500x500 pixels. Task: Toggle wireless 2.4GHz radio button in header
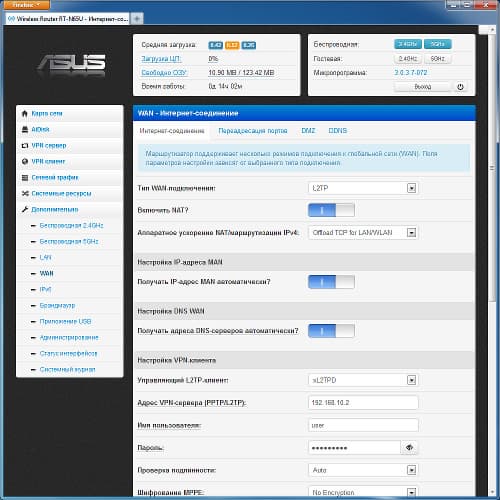click(408, 44)
